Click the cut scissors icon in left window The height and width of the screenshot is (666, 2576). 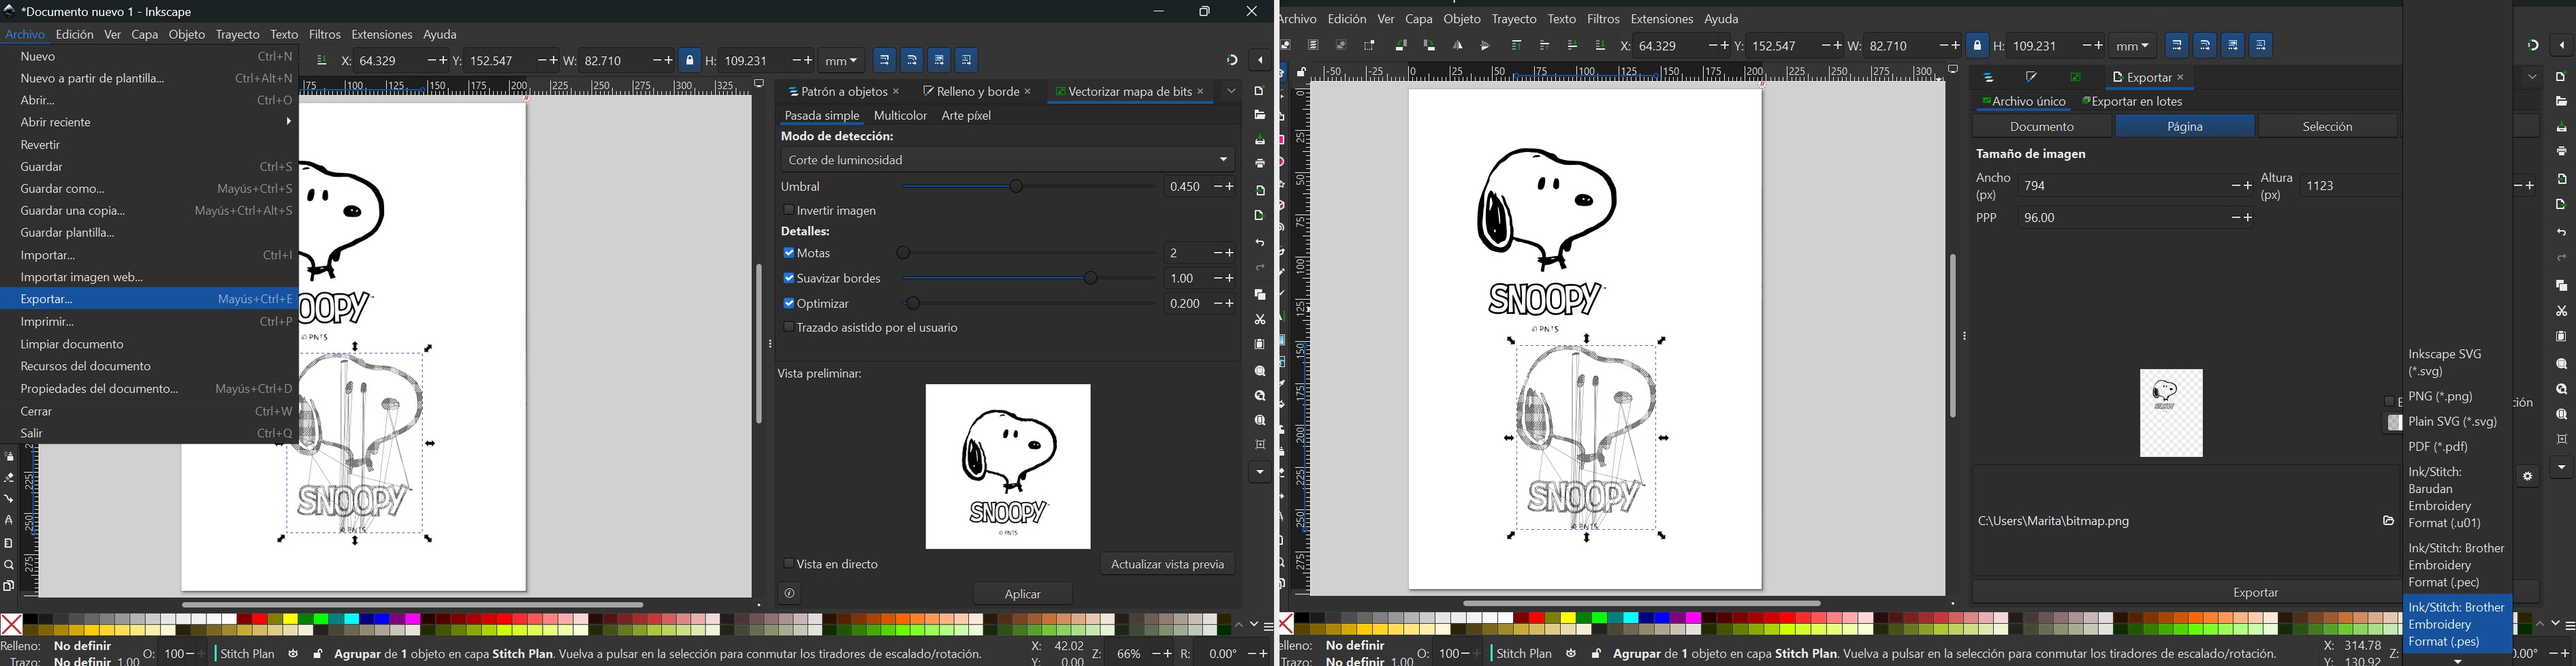[x=1260, y=320]
